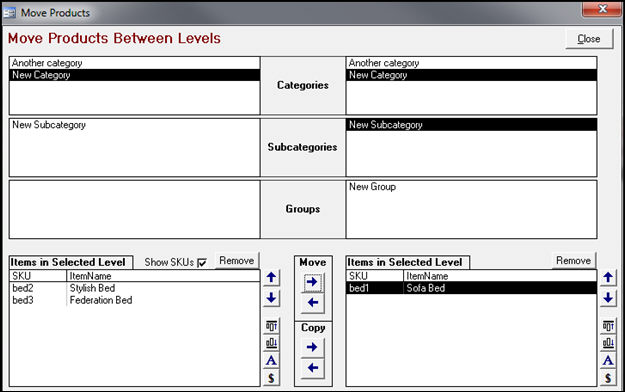The height and width of the screenshot is (392, 625).
Task: Click Remove above the left items list
Action: click(237, 261)
